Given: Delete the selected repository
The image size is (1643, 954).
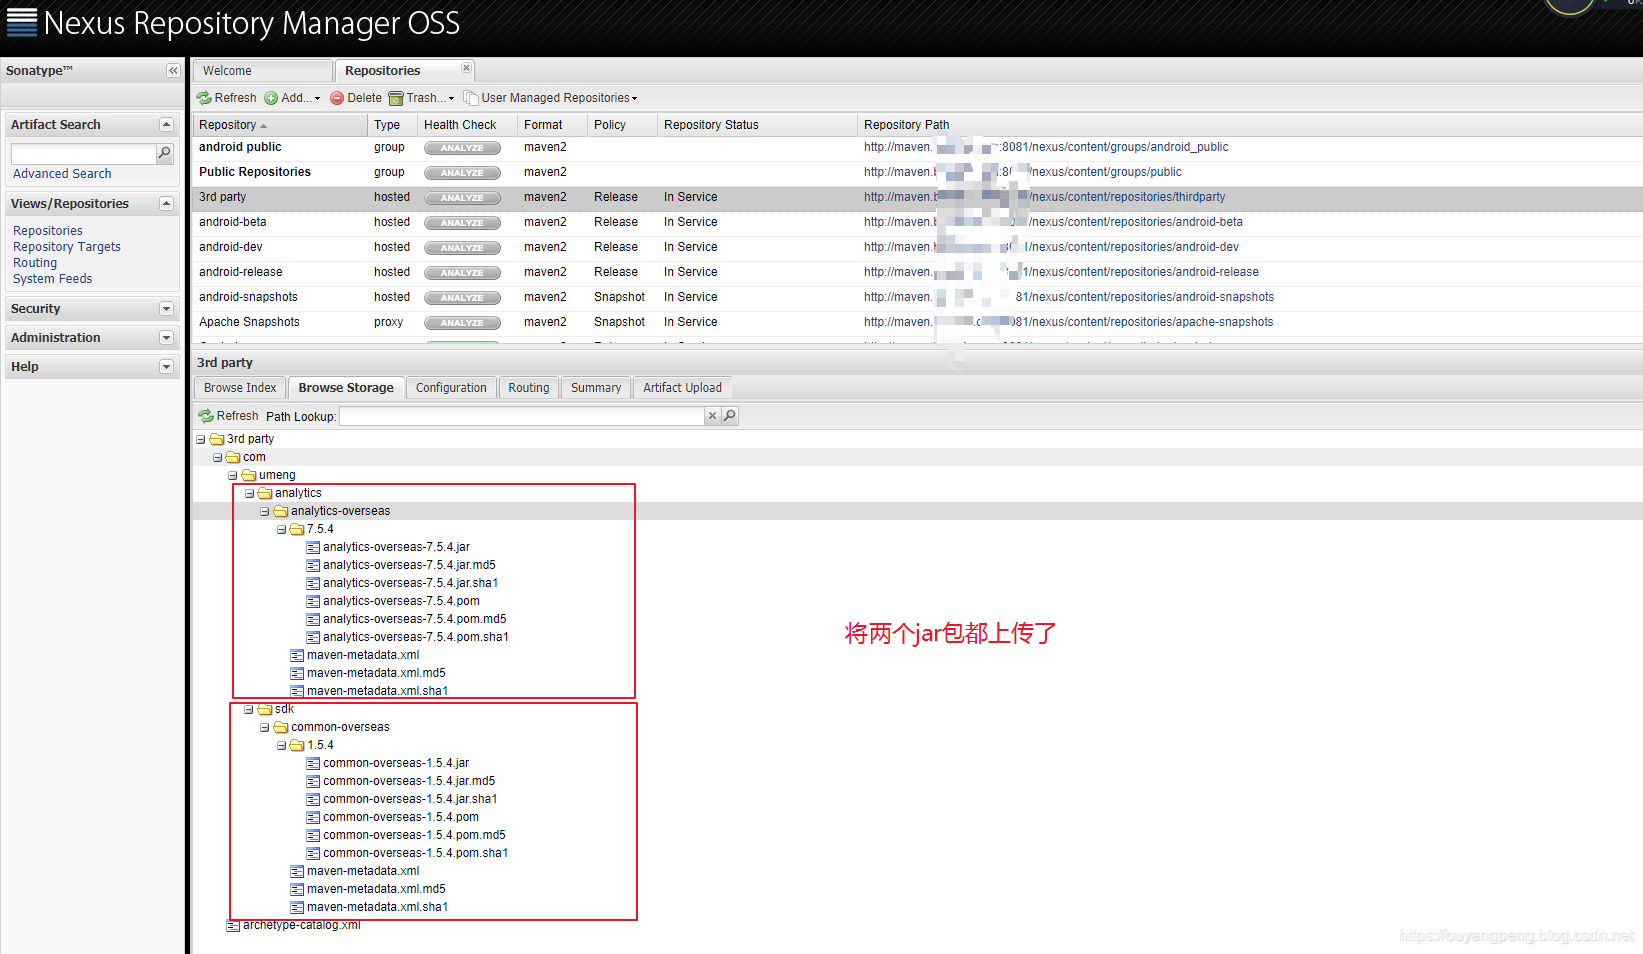Looking at the screenshot, I should [x=356, y=98].
